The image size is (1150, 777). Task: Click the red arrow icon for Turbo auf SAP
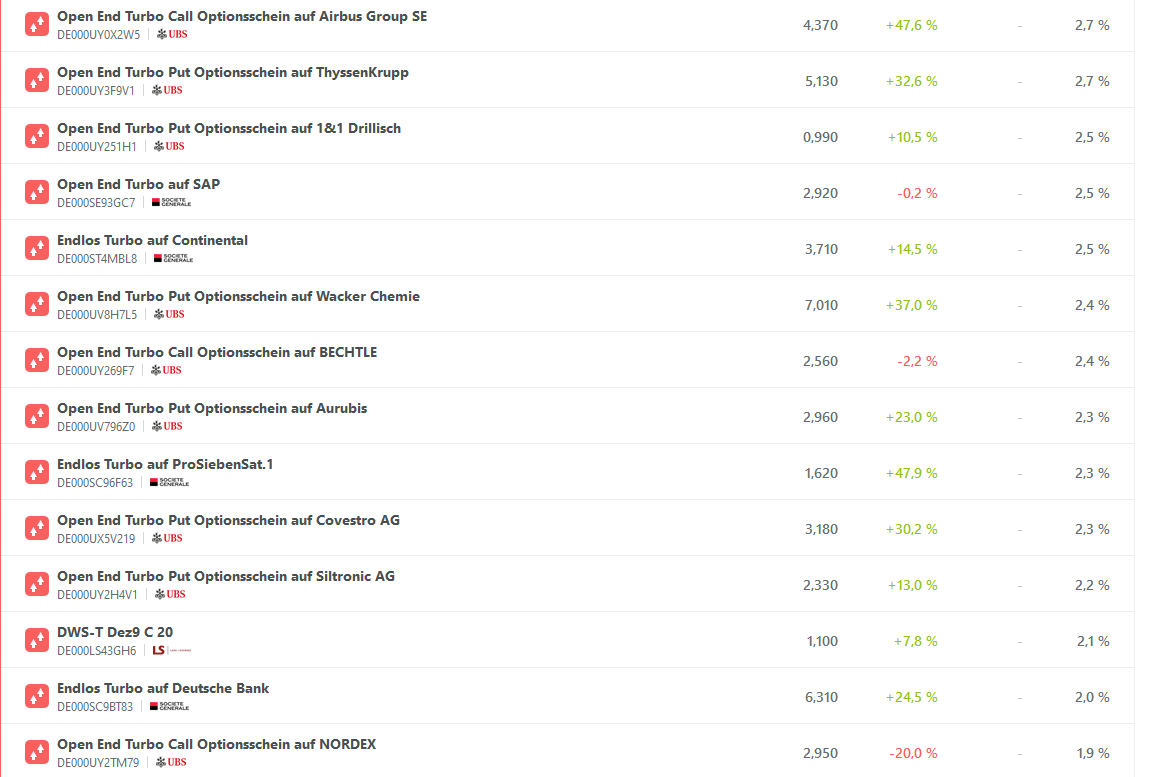[x=37, y=193]
